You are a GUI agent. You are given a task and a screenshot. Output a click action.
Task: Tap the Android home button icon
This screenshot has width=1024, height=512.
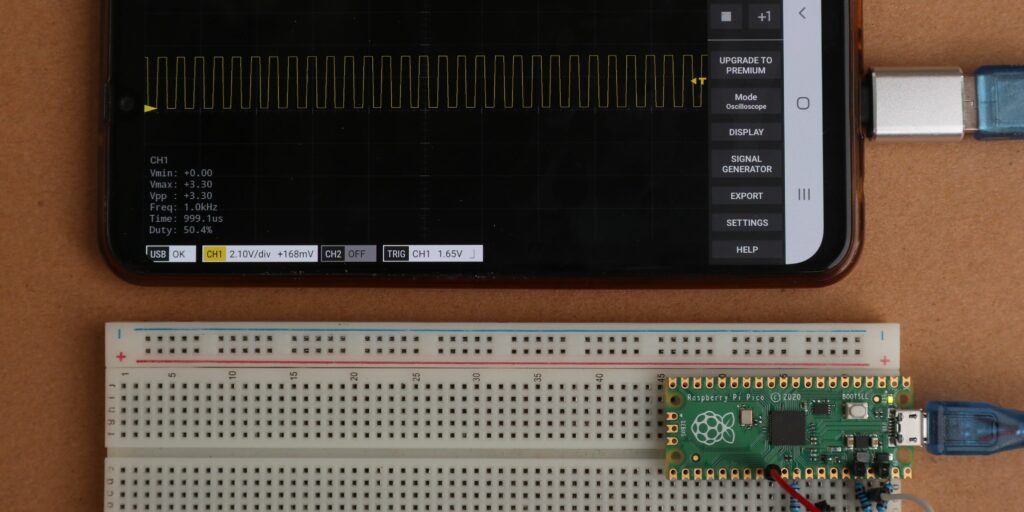803,103
